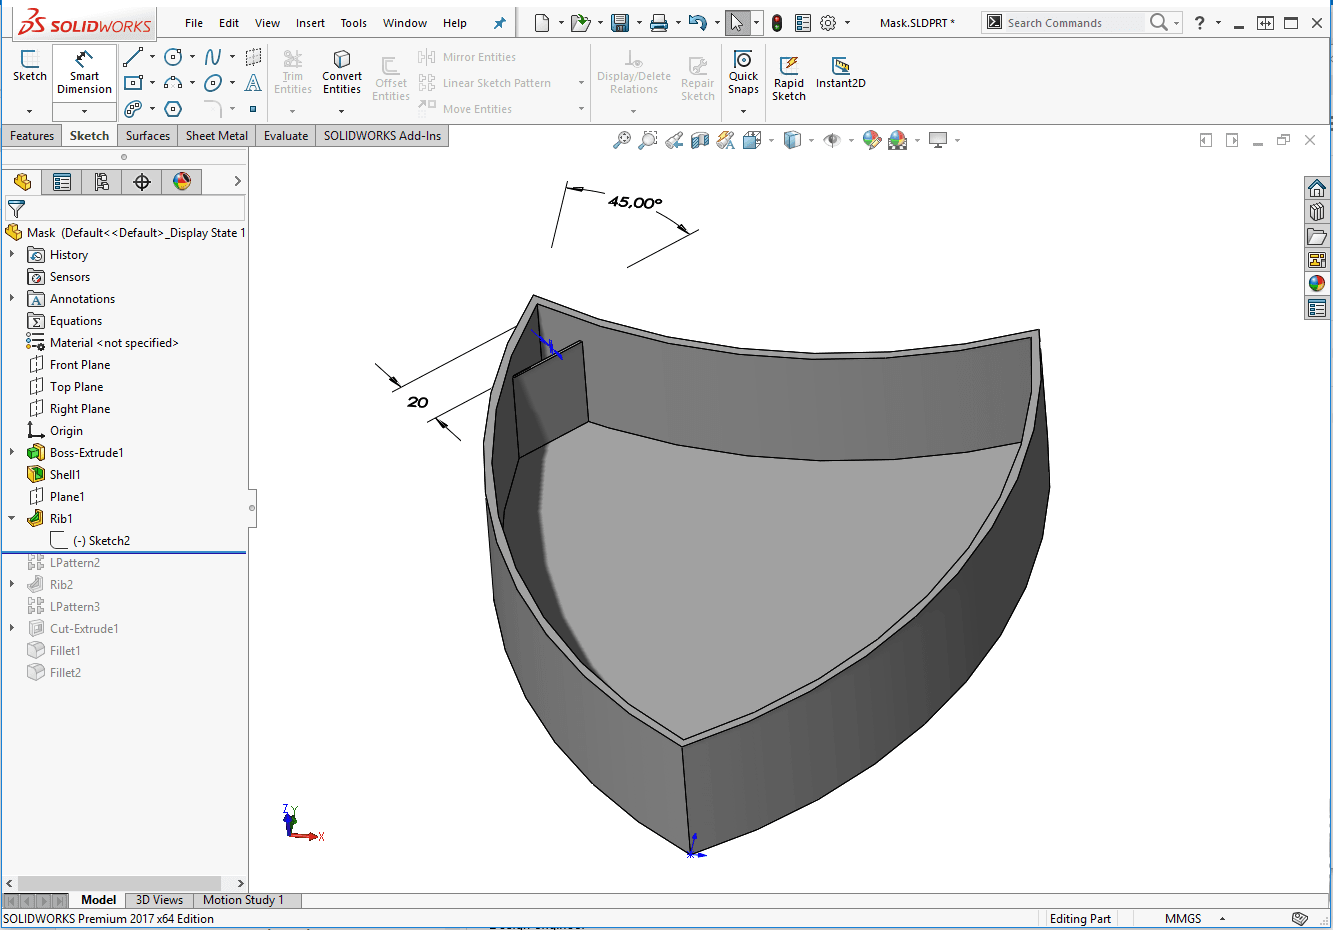The height and width of the screenshot is (930, 1333).
Task: Activate the Zoom to Fit view icon
Action: coord(622,141)
